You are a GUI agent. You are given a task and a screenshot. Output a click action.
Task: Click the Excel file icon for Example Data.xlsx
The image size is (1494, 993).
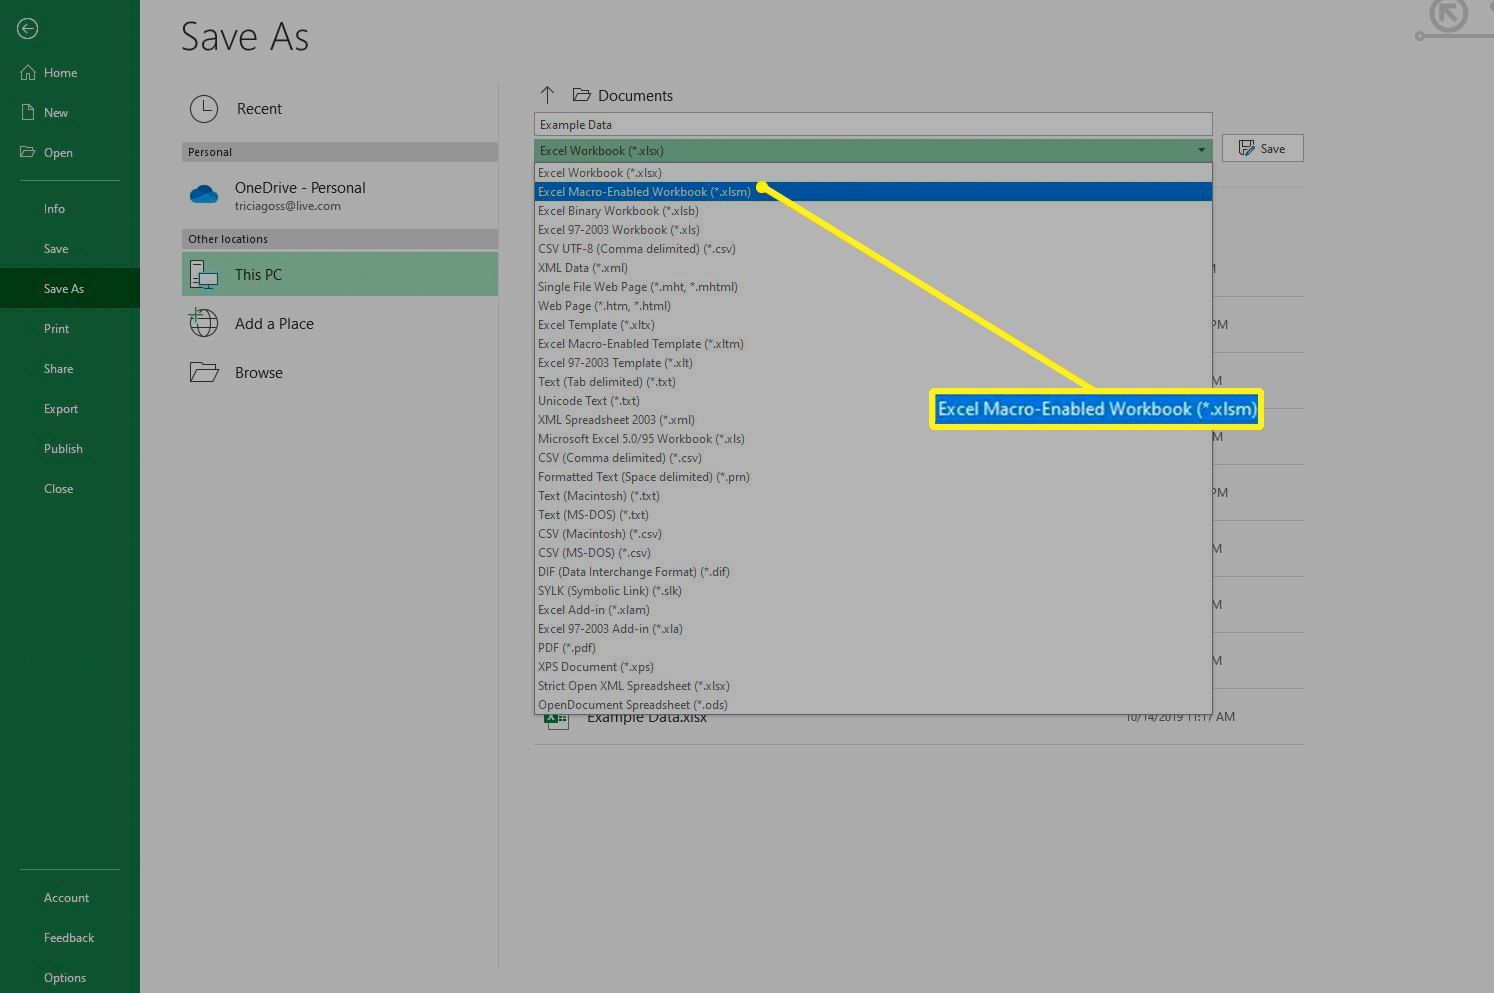tap(557, 720)
